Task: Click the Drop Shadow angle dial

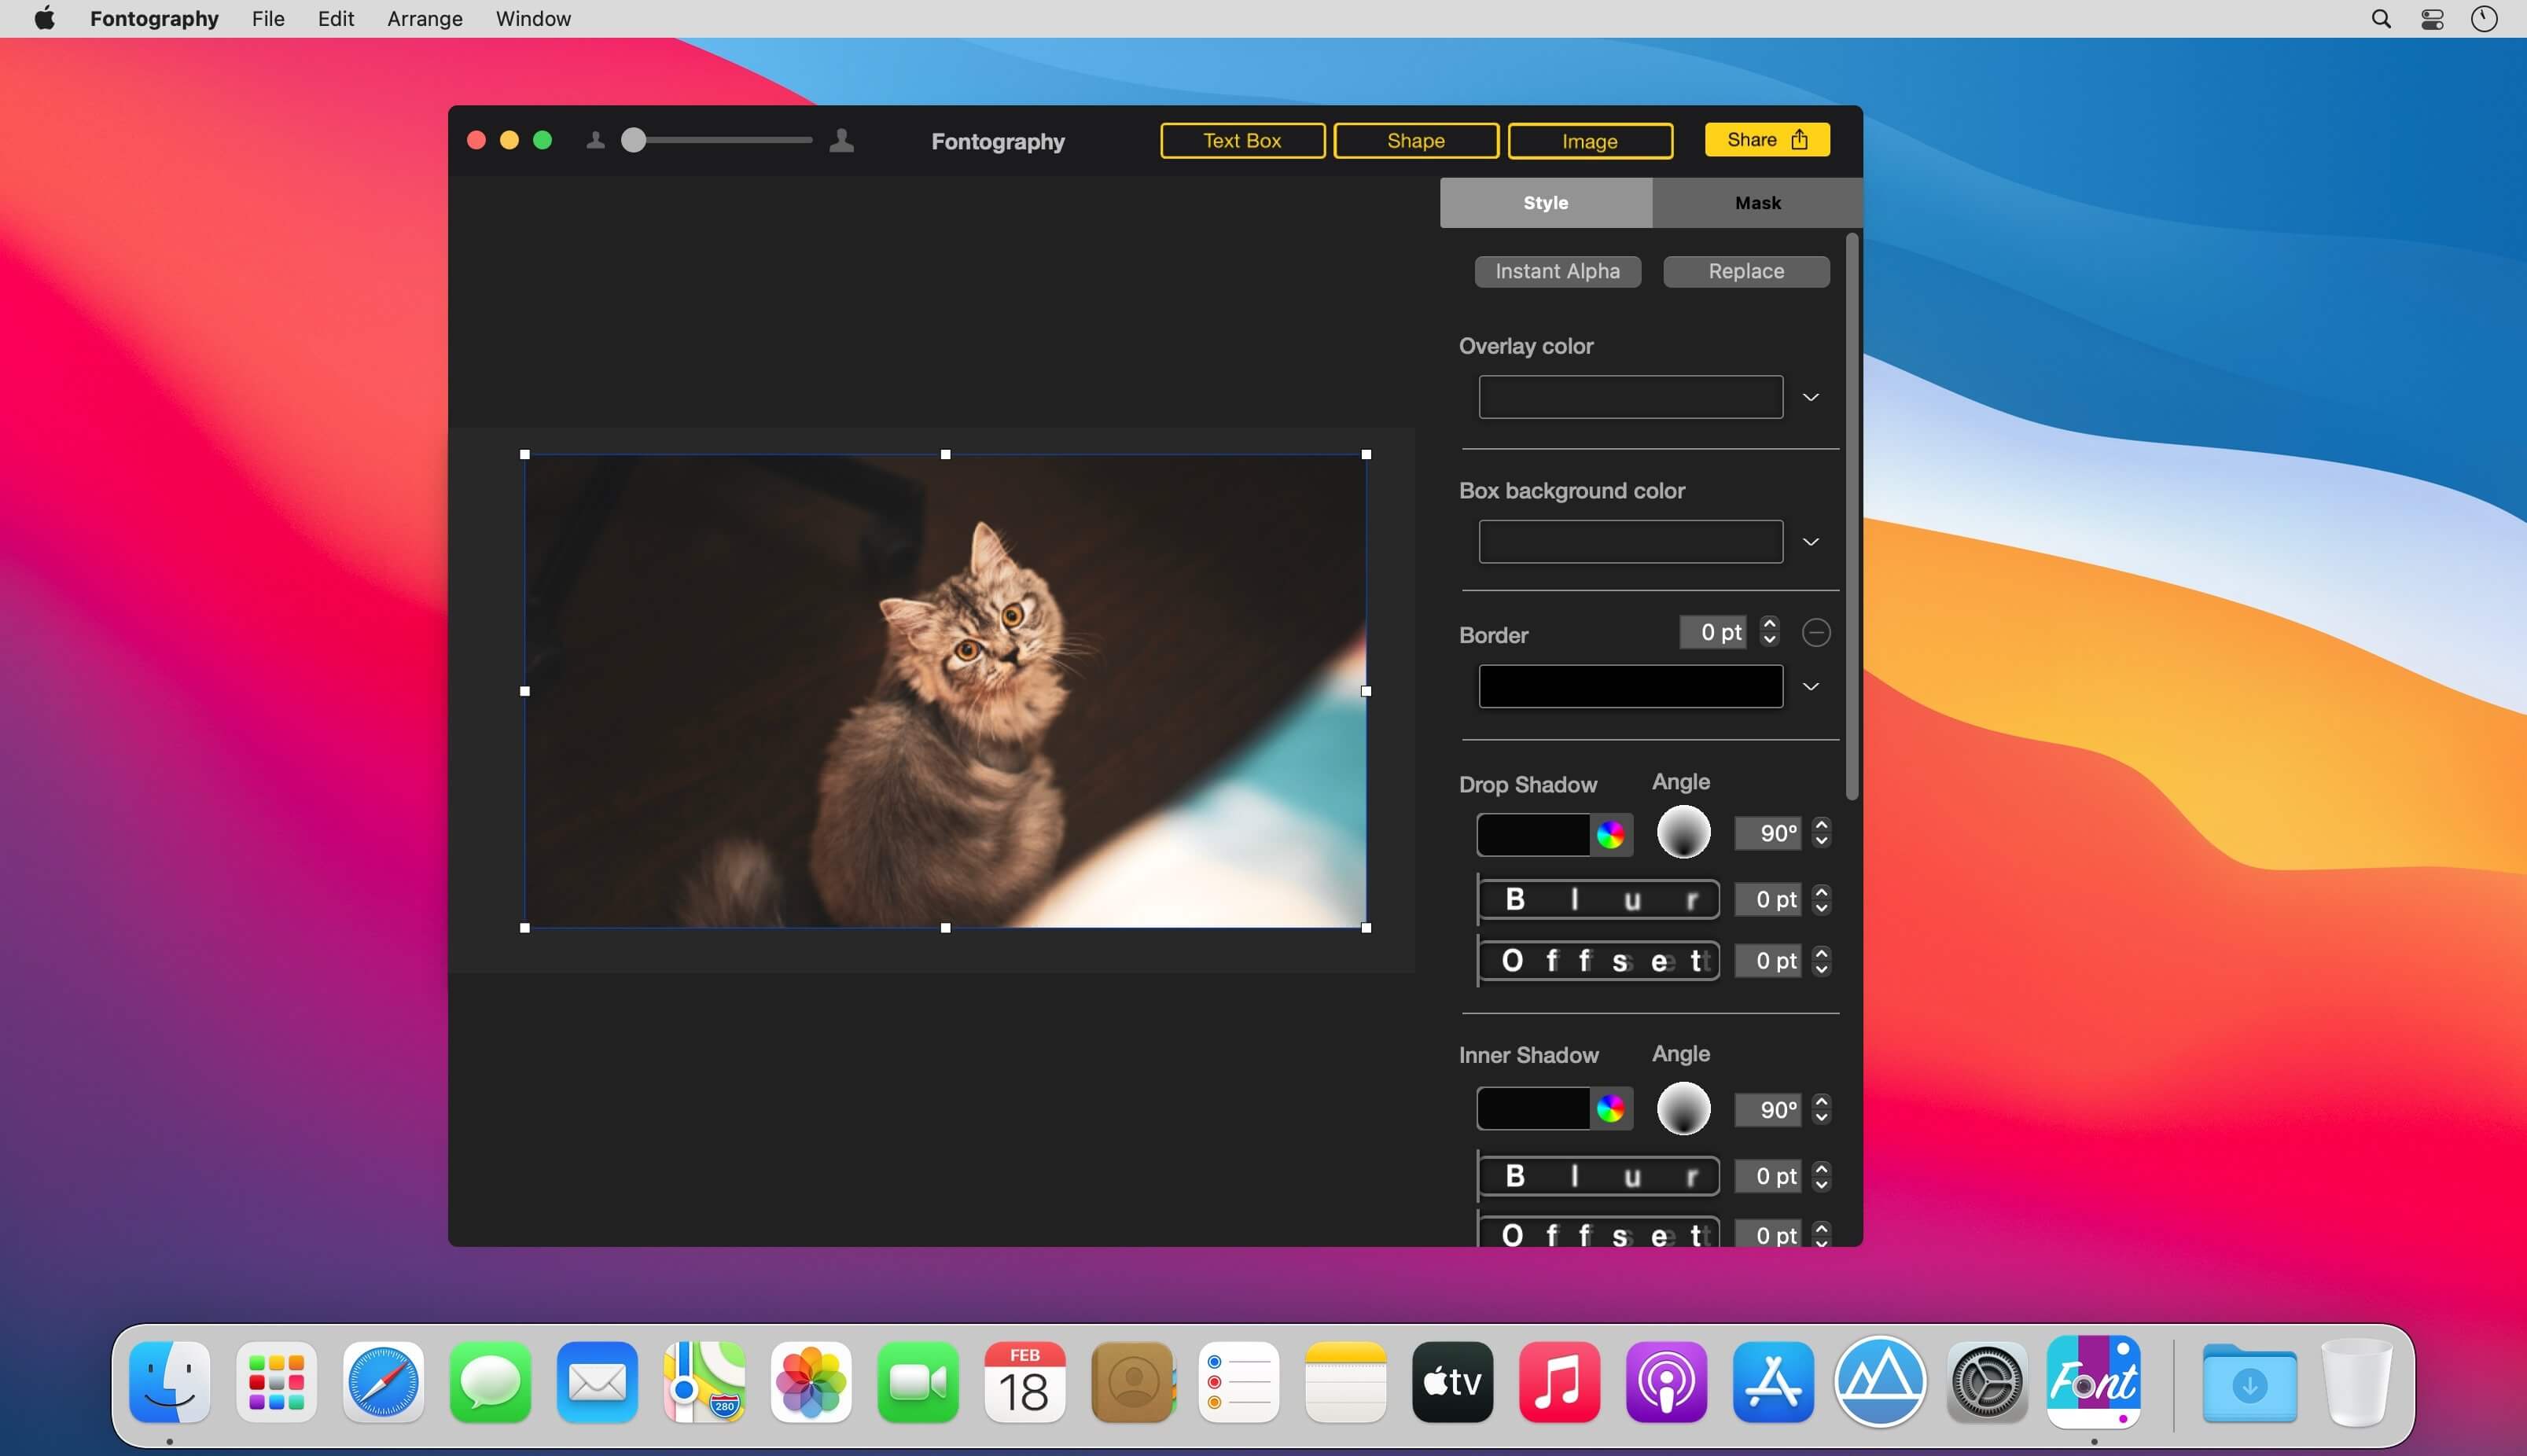Action: pyautogui.click(x=1684, y=832)
